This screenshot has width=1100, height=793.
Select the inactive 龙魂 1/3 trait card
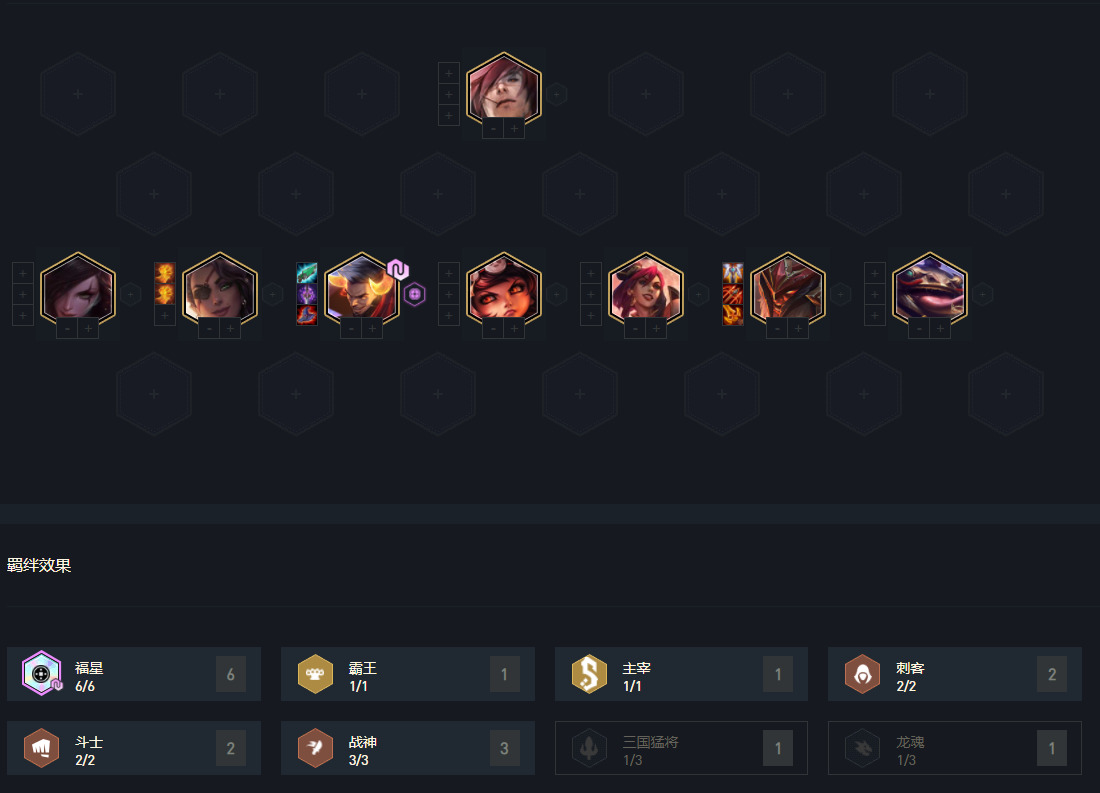pos(955,747)
